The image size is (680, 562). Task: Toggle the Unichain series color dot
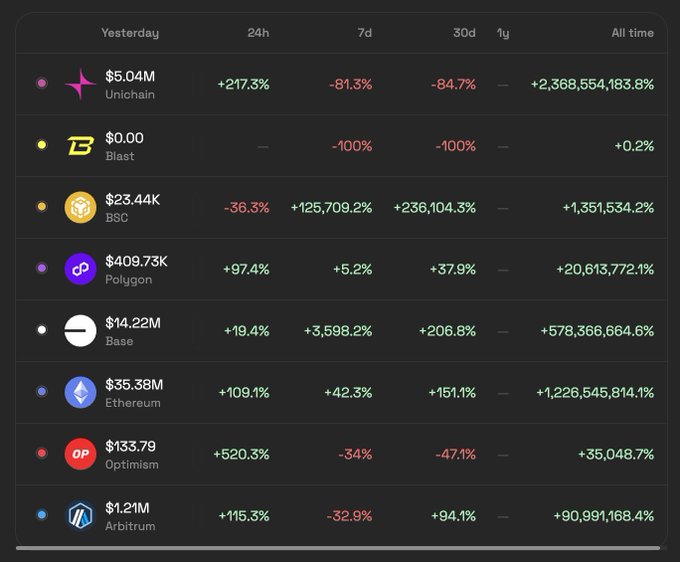pyautogui.click(x=41, y=84)
